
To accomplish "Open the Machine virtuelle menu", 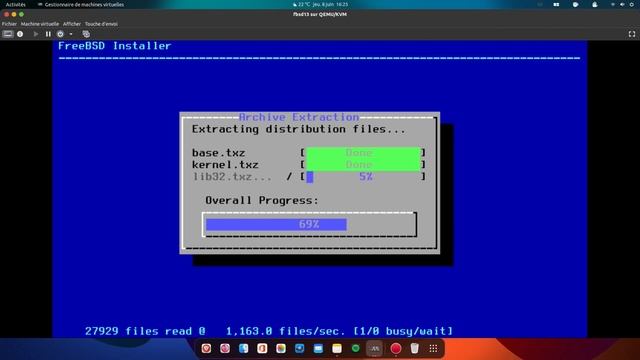I will click(40, 24).
